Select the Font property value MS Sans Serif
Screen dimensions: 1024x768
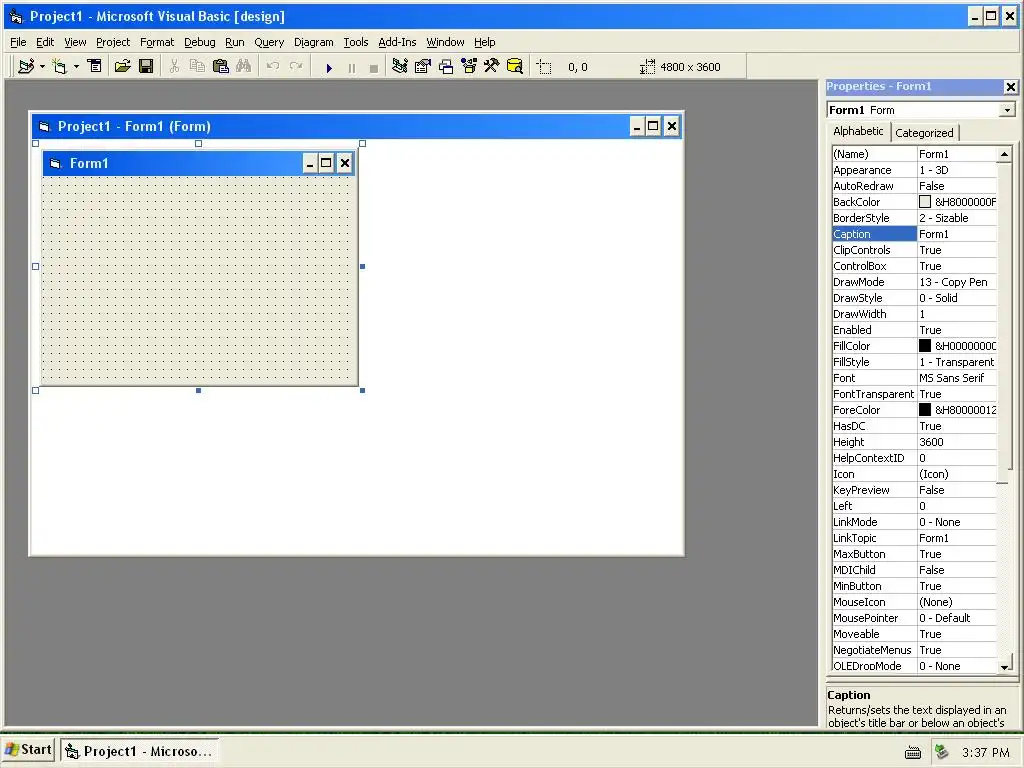pyautogui.click(x=957, y=378)
